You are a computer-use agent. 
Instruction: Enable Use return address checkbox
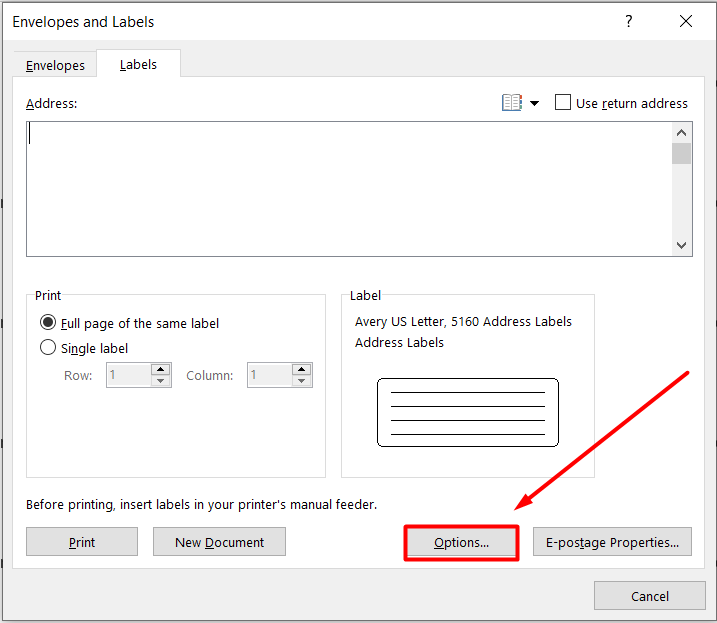[562, 102]
